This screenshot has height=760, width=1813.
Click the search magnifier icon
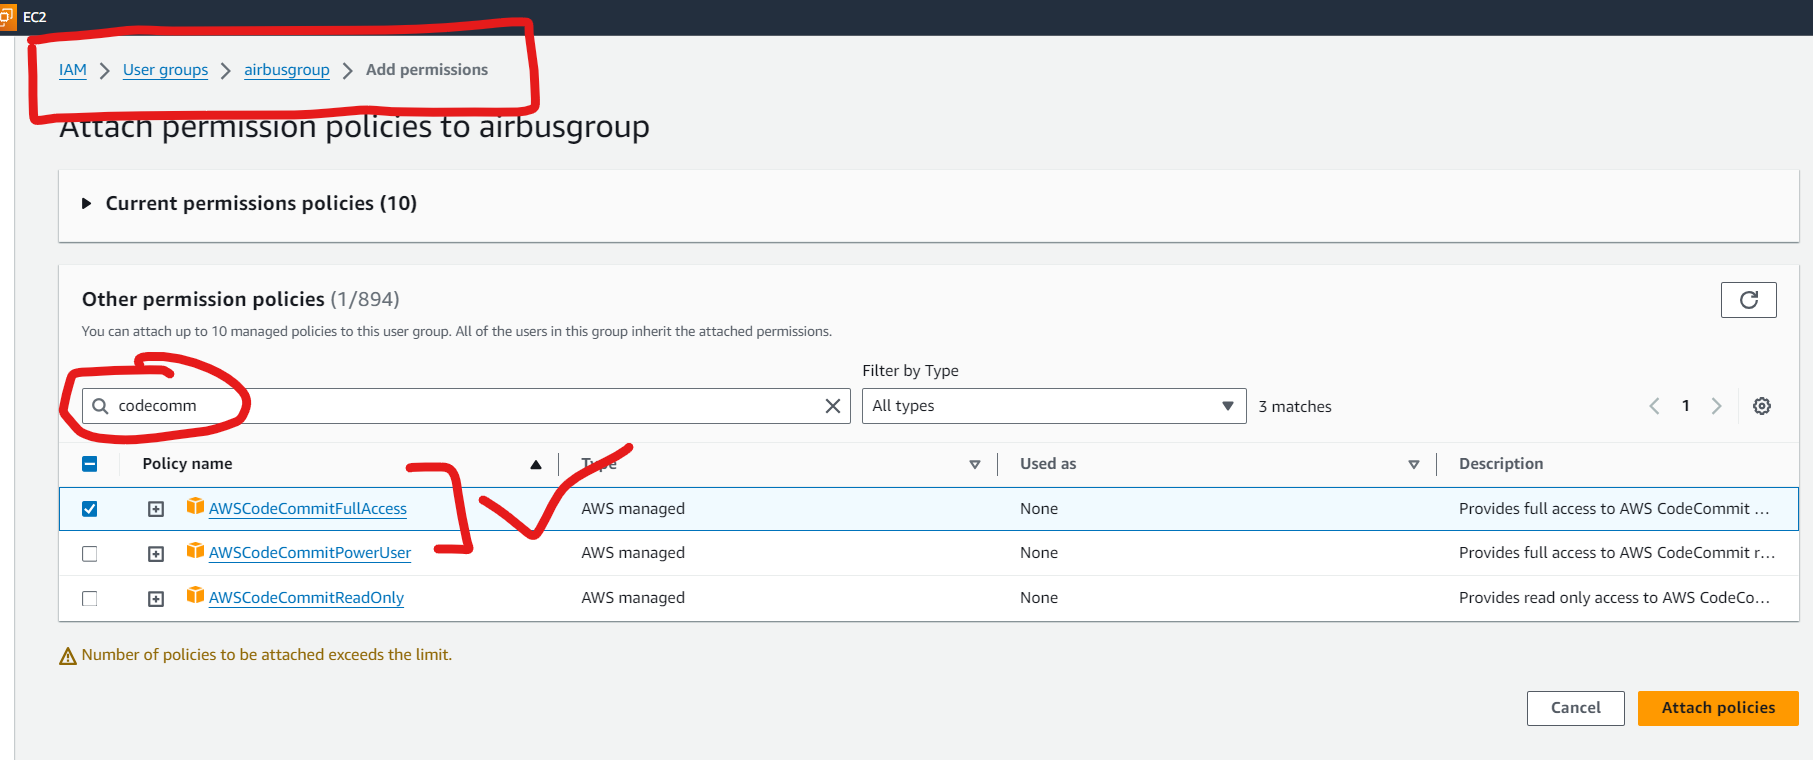pos(100,406)
